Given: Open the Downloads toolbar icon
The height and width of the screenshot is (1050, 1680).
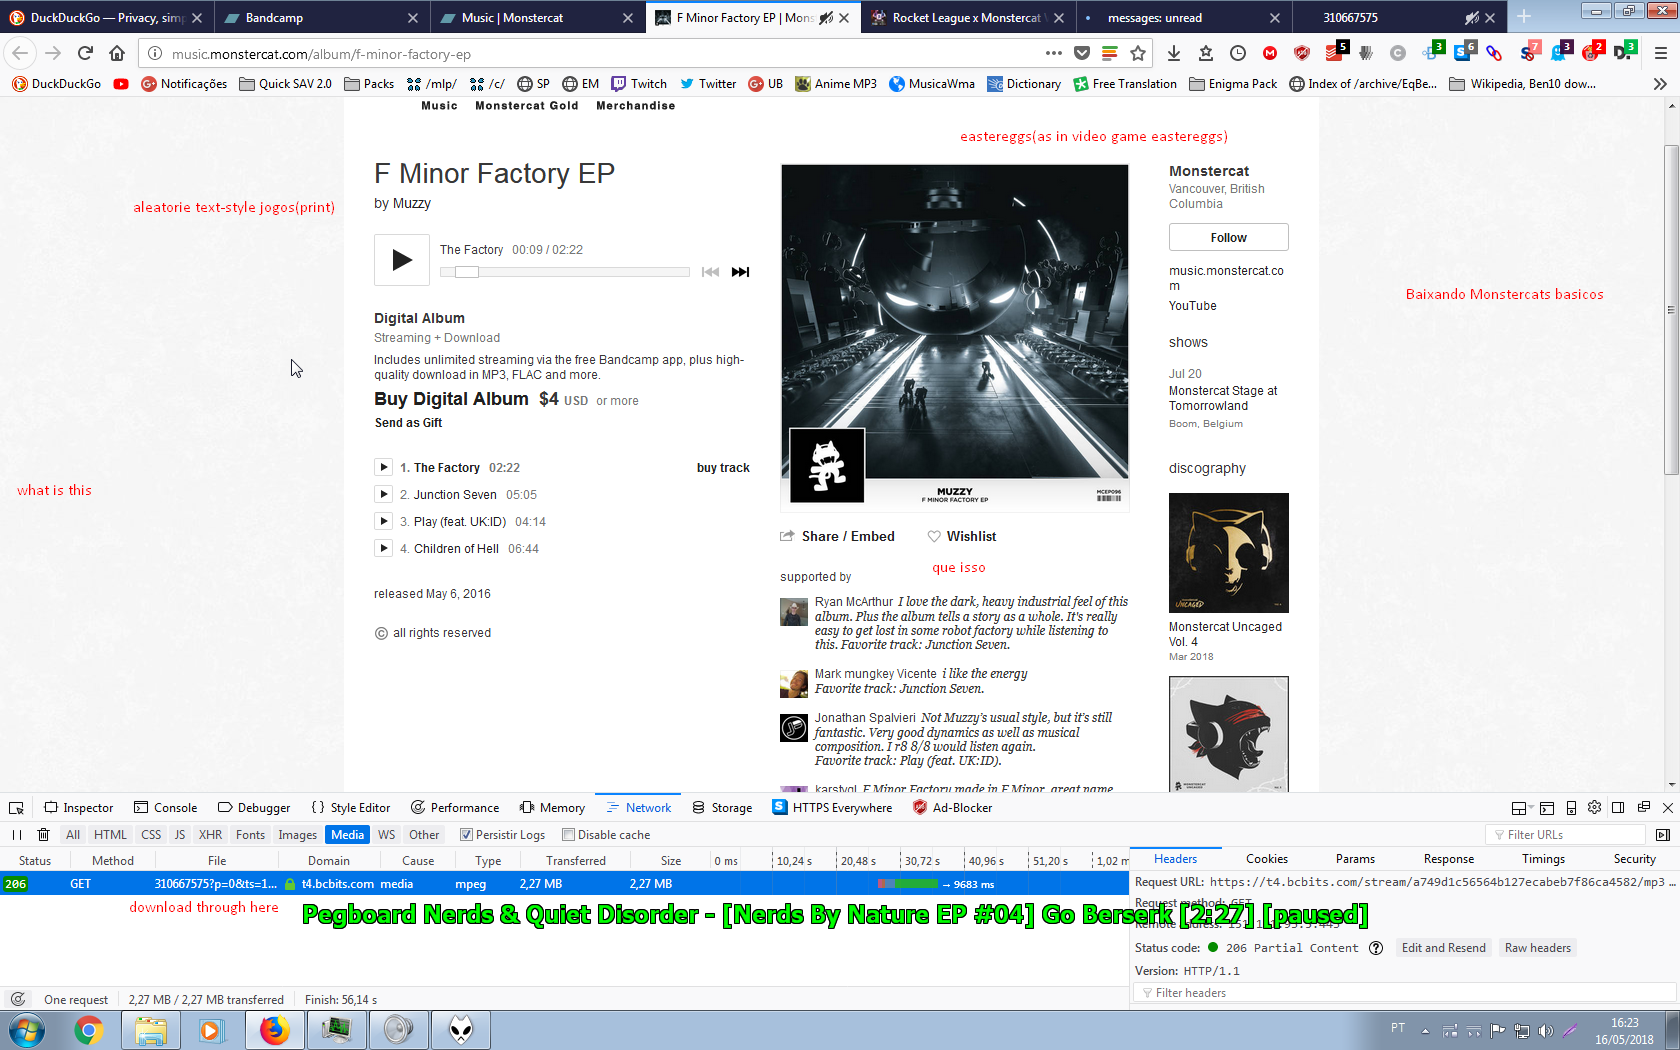Looking at the screenshot, I should click(1174, 54).
